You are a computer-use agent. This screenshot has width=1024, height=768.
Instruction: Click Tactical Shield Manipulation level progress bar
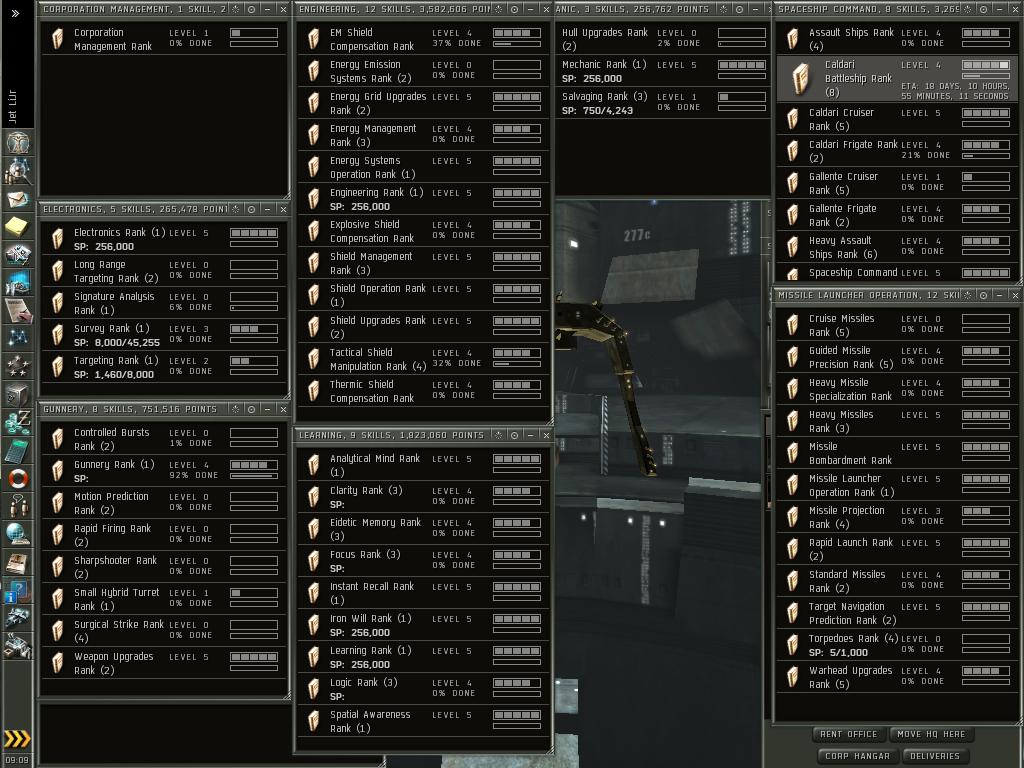[517, 353]
